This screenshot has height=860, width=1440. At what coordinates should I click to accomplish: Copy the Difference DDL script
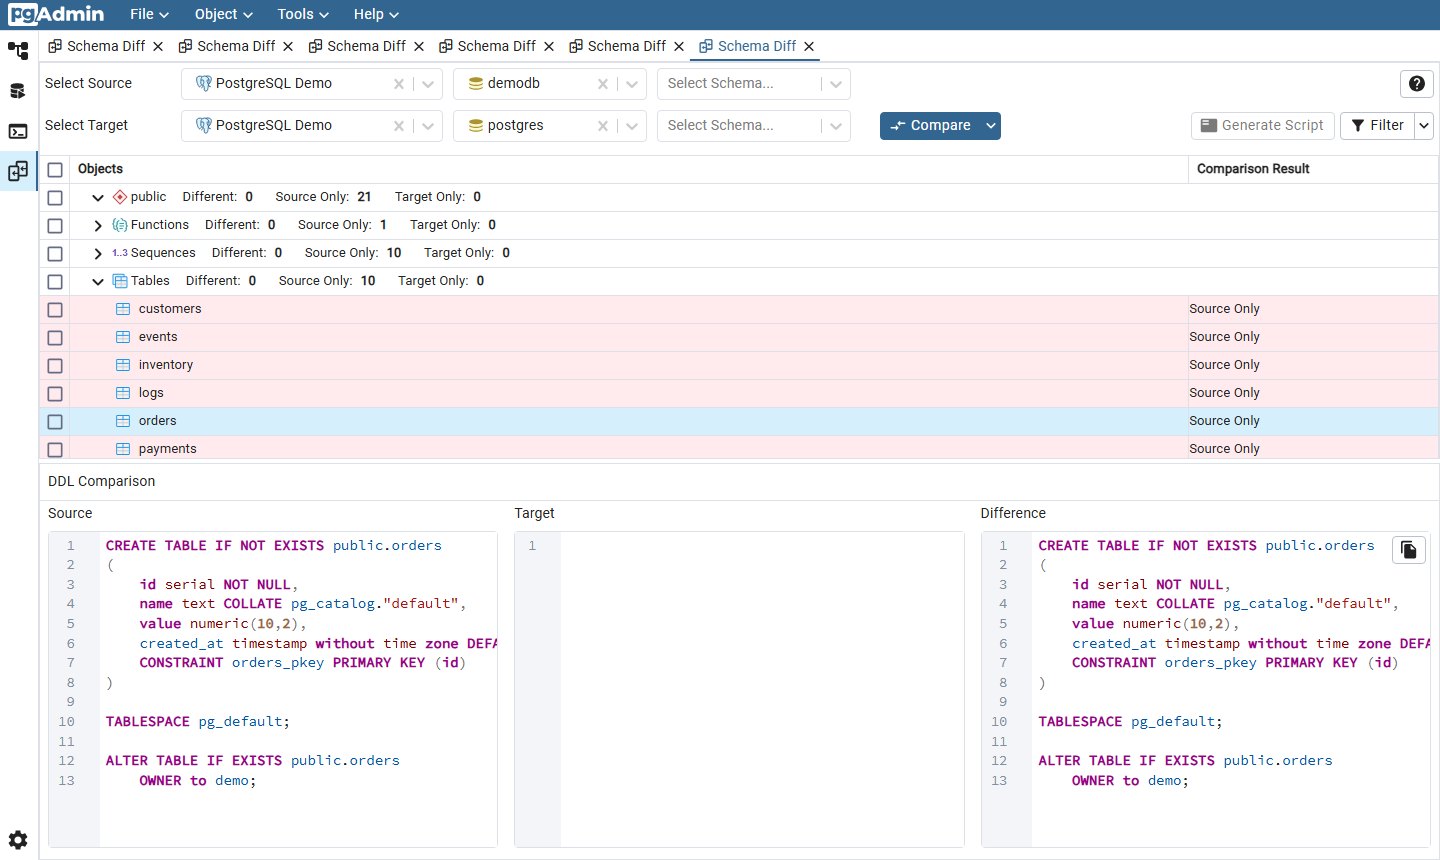point(1409,550)
